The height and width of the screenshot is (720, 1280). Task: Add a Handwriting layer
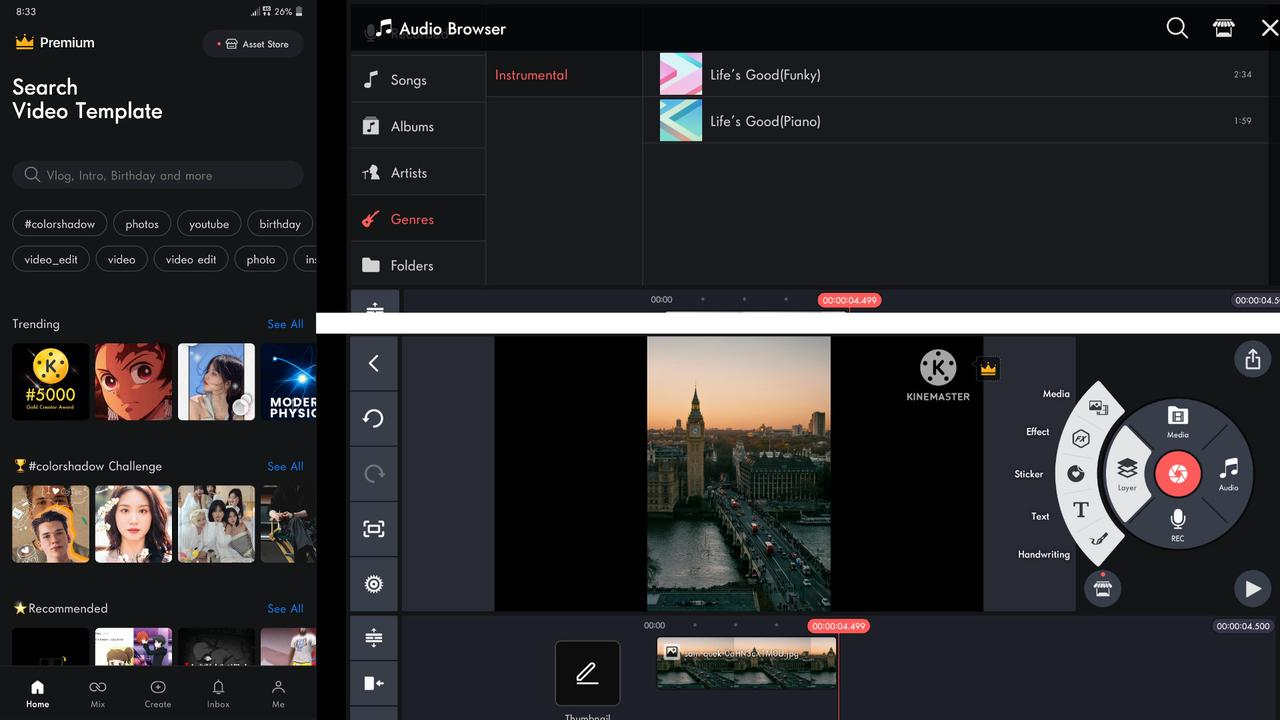click(1099, 540)
